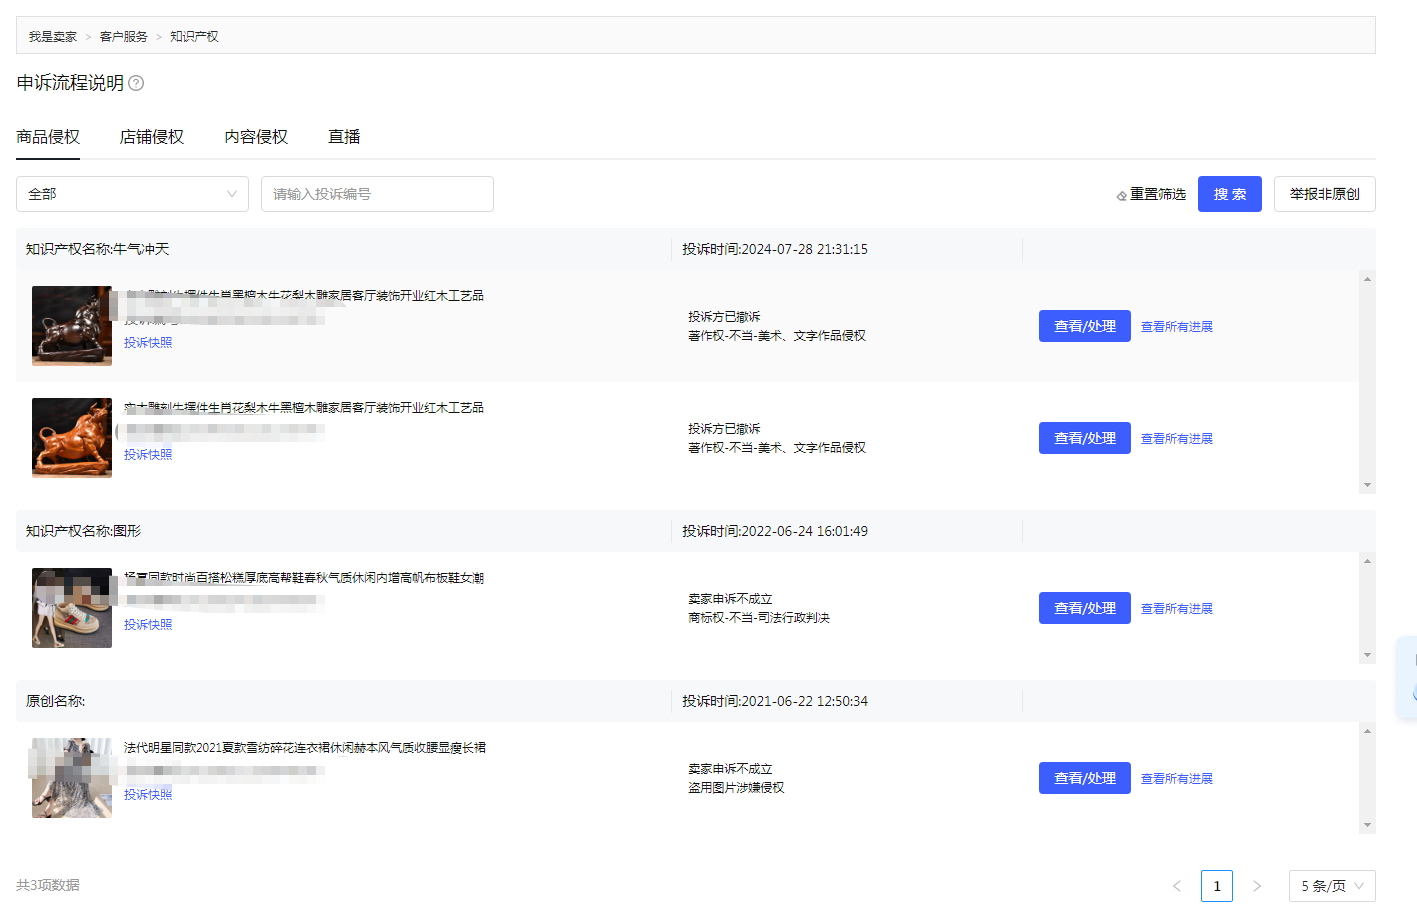Image resolution: width=1417 pixels, height=924 pixels.
Task: Switch to 商品侵权 tab
Action: (x=48, y=137)
